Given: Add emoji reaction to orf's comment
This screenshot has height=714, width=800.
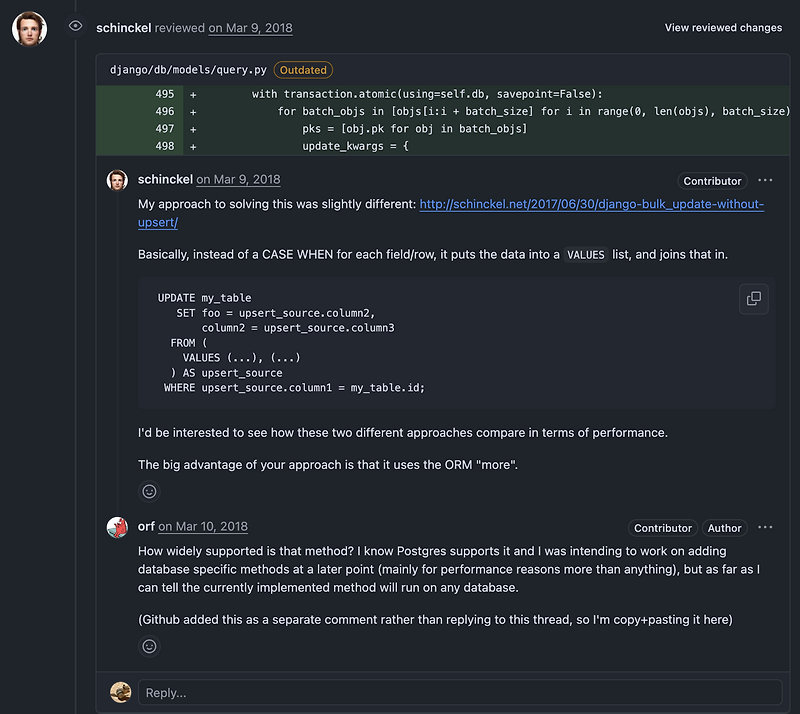Looking at the screenshot, I should coord(150,646).
